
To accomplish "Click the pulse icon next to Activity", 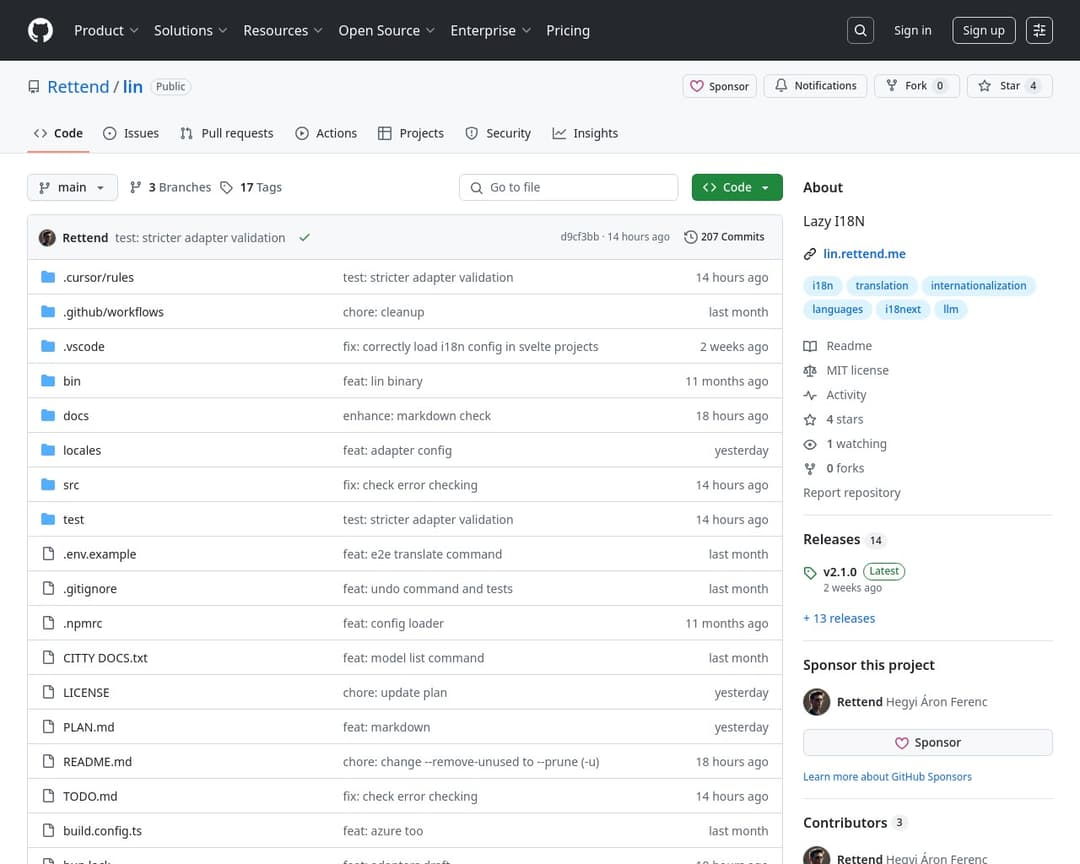I will click(810, 395).
